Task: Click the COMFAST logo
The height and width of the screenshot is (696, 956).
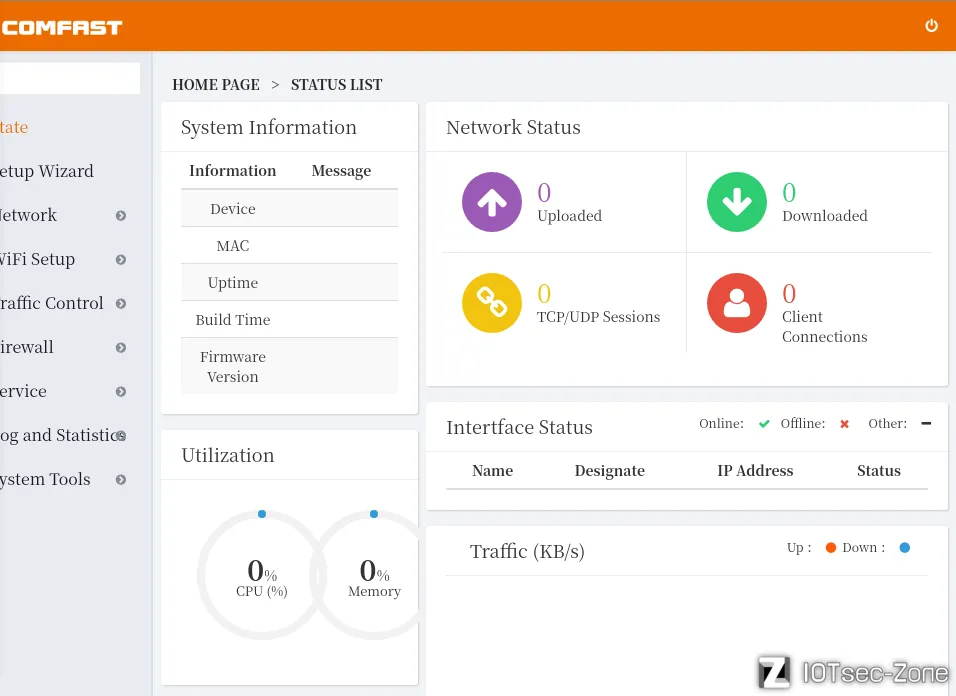Action: pos(61,27)
